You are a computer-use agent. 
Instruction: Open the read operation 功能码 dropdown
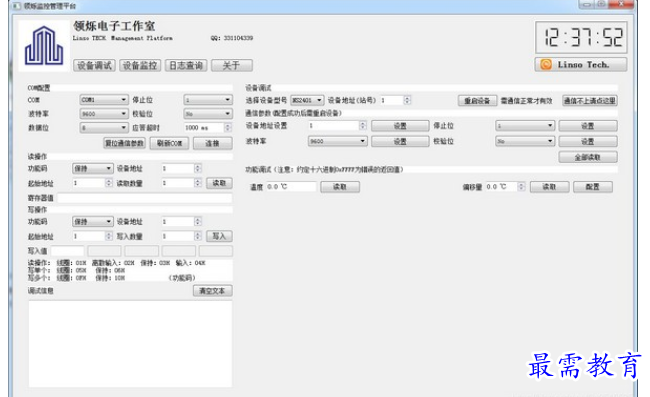click(92, 168)
